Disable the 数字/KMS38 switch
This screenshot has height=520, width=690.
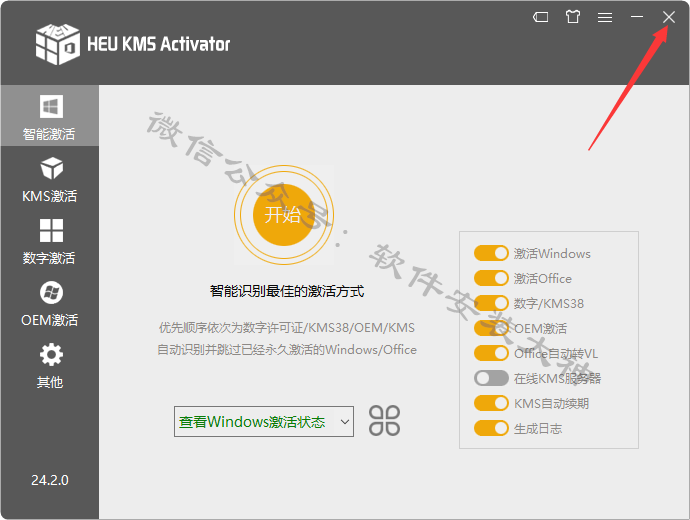tap(491, 303)
